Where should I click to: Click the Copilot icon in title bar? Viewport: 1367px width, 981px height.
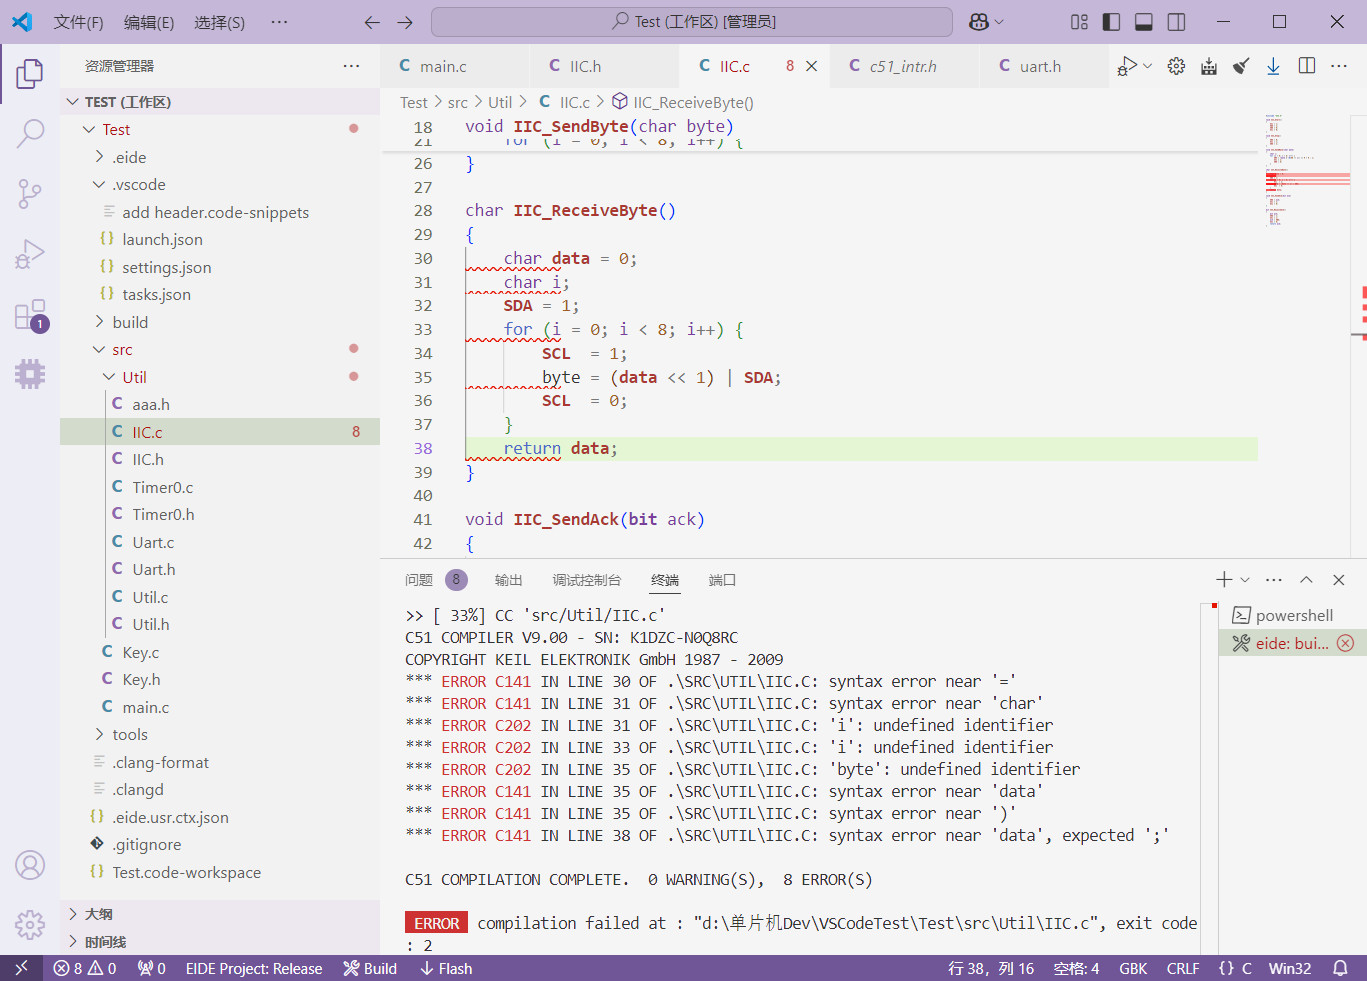pos(978,22)
